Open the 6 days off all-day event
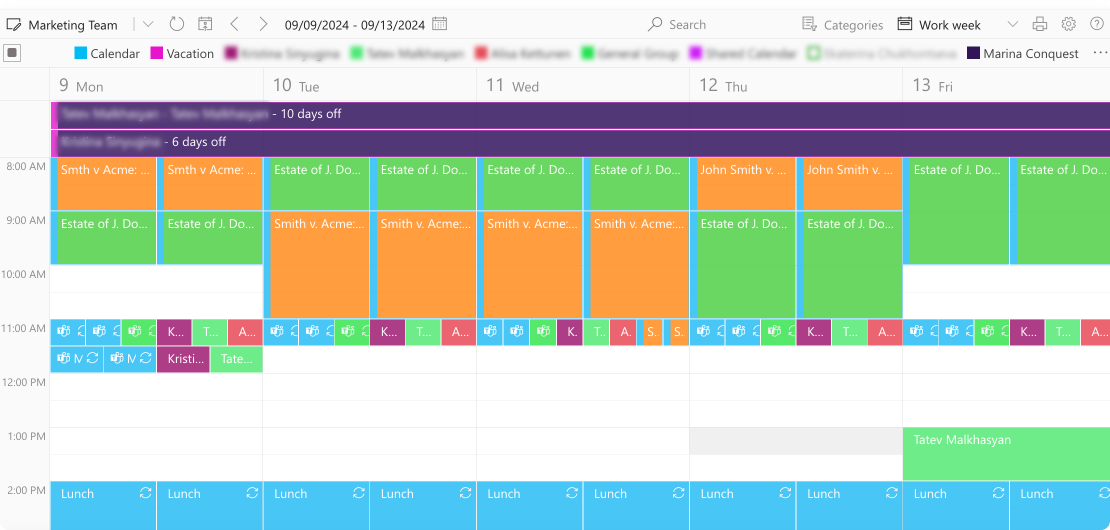 click(580, 143)
